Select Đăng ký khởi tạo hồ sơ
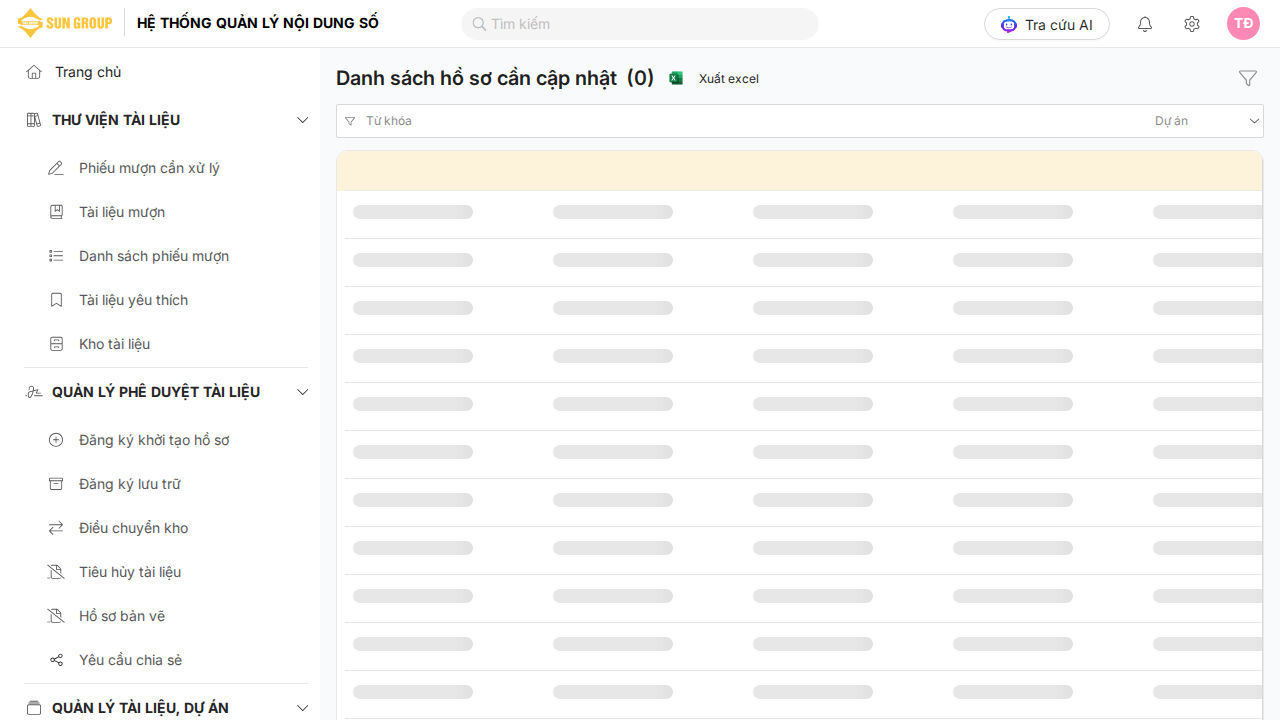The width and height of the screenshot is (1280, 720). tap(154, 440)
